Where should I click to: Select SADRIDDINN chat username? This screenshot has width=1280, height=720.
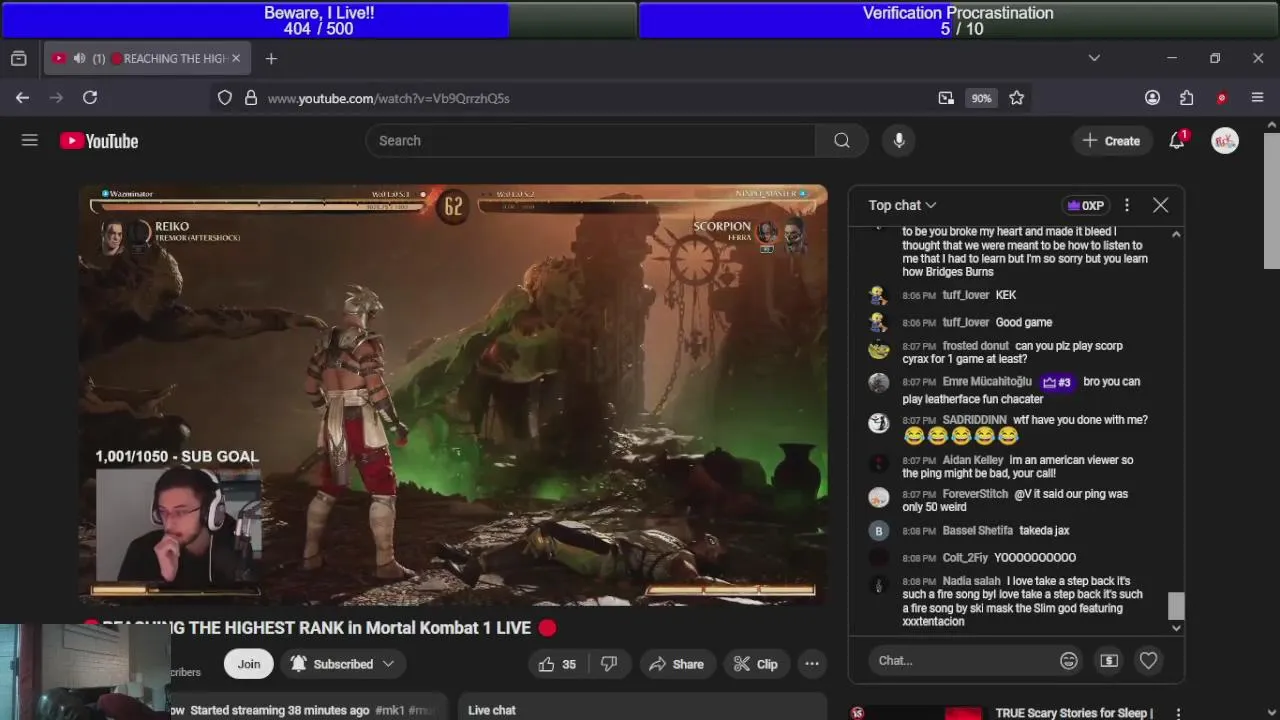click(974, 420)
